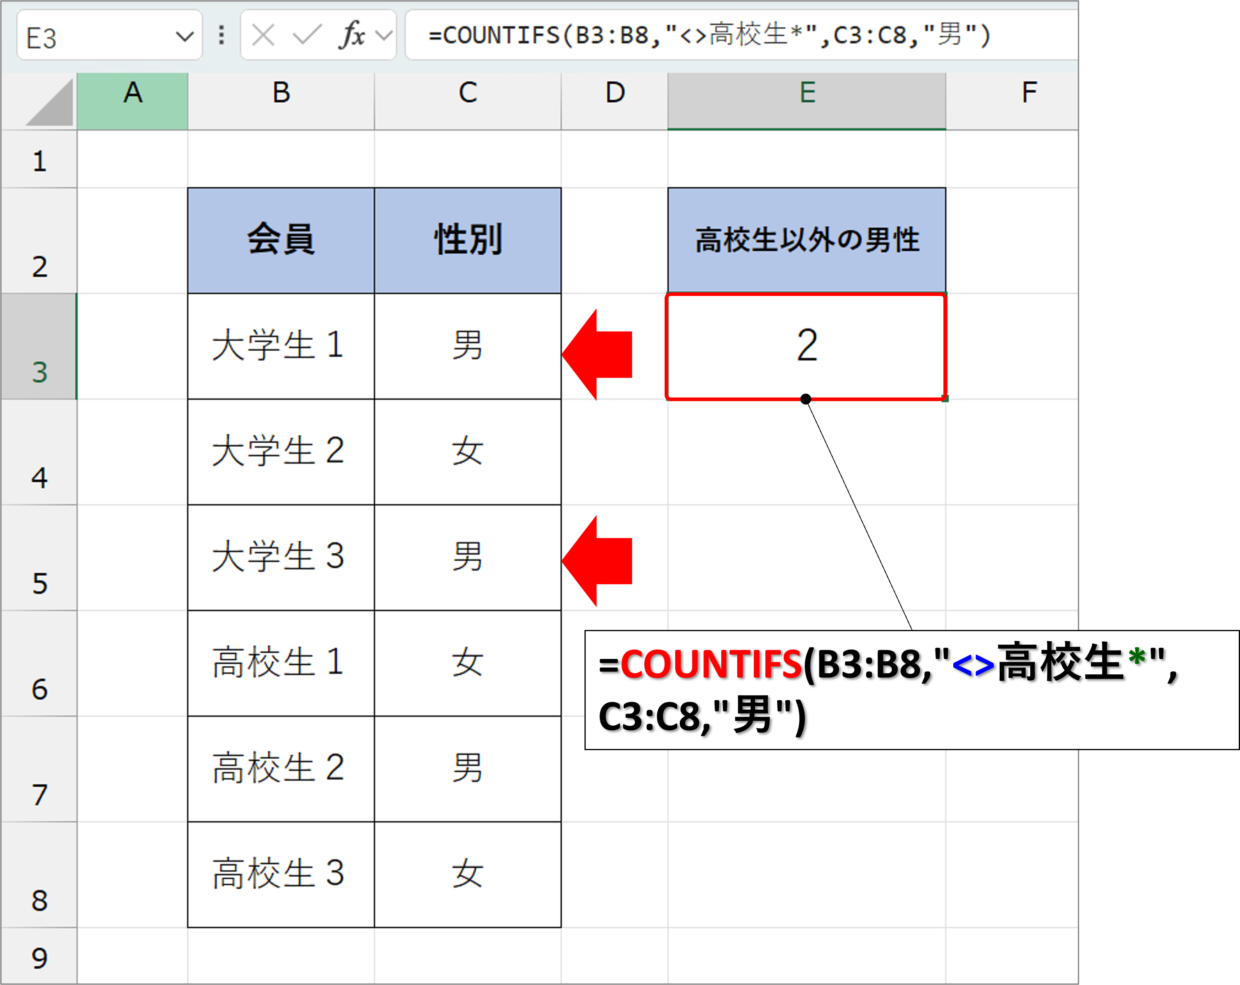Select row 8 header
1240x985 pixels.
(x=39, y=876)
